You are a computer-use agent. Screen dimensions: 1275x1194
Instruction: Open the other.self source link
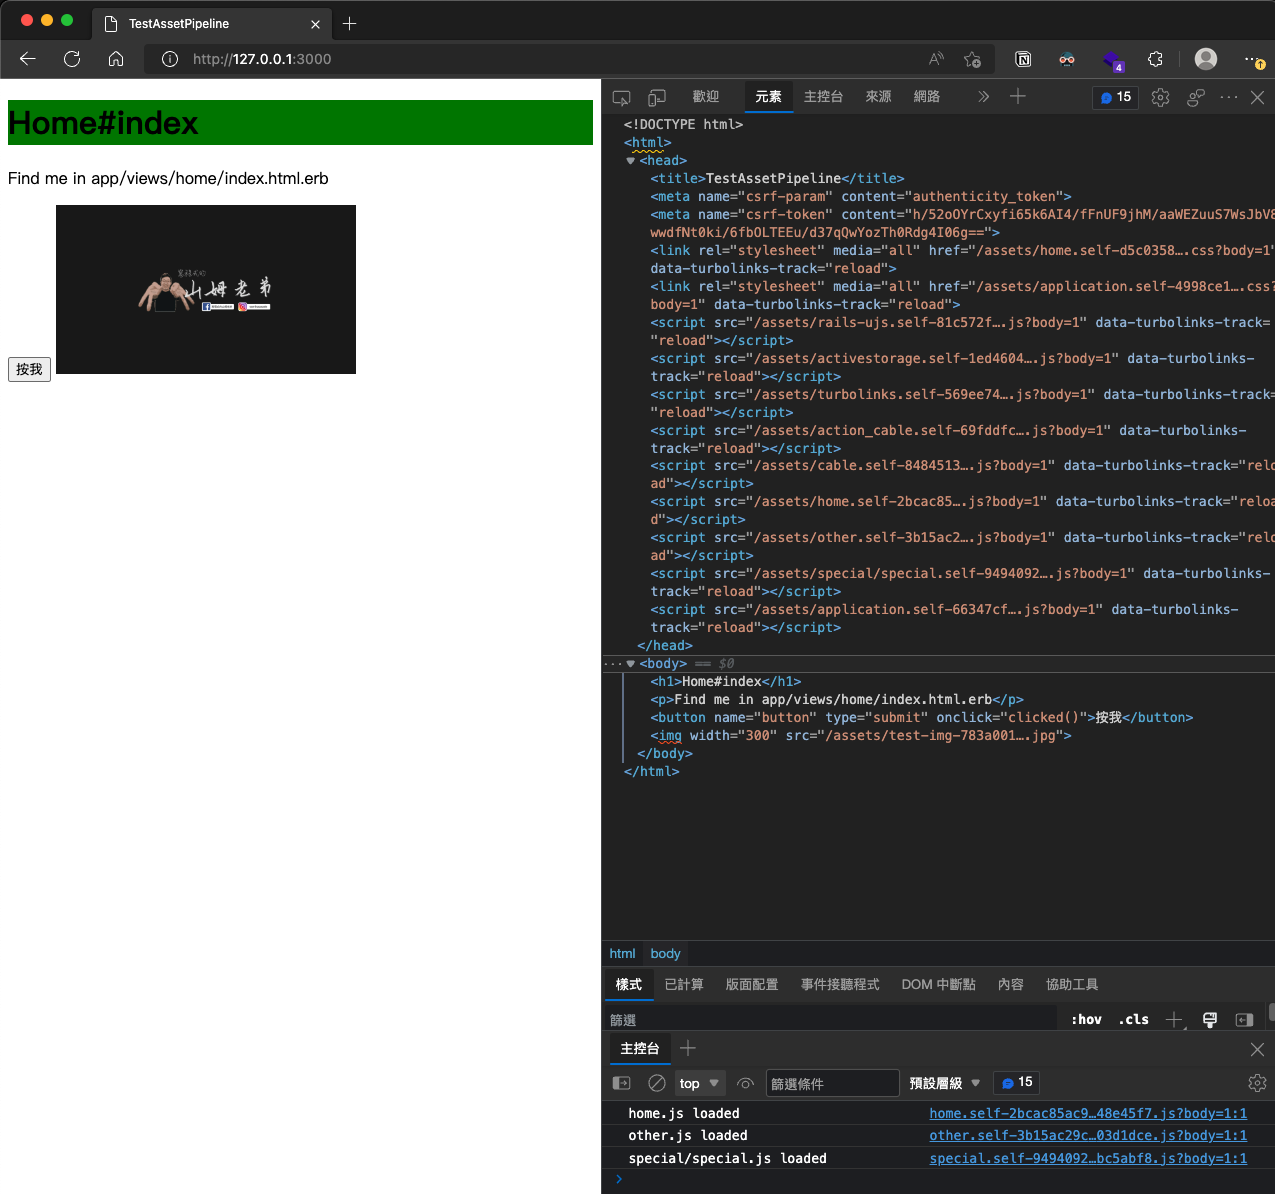(x=1088, y=1135)
